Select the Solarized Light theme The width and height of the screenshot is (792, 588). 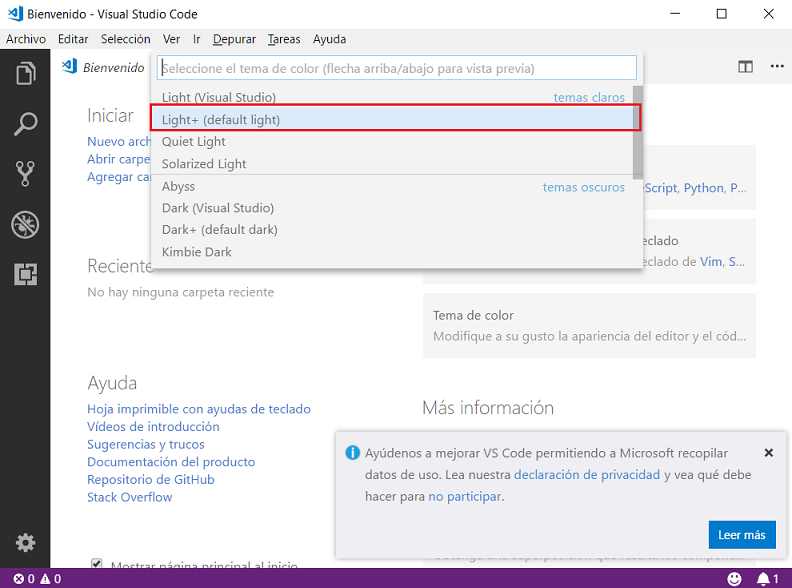tap(392, 164)
